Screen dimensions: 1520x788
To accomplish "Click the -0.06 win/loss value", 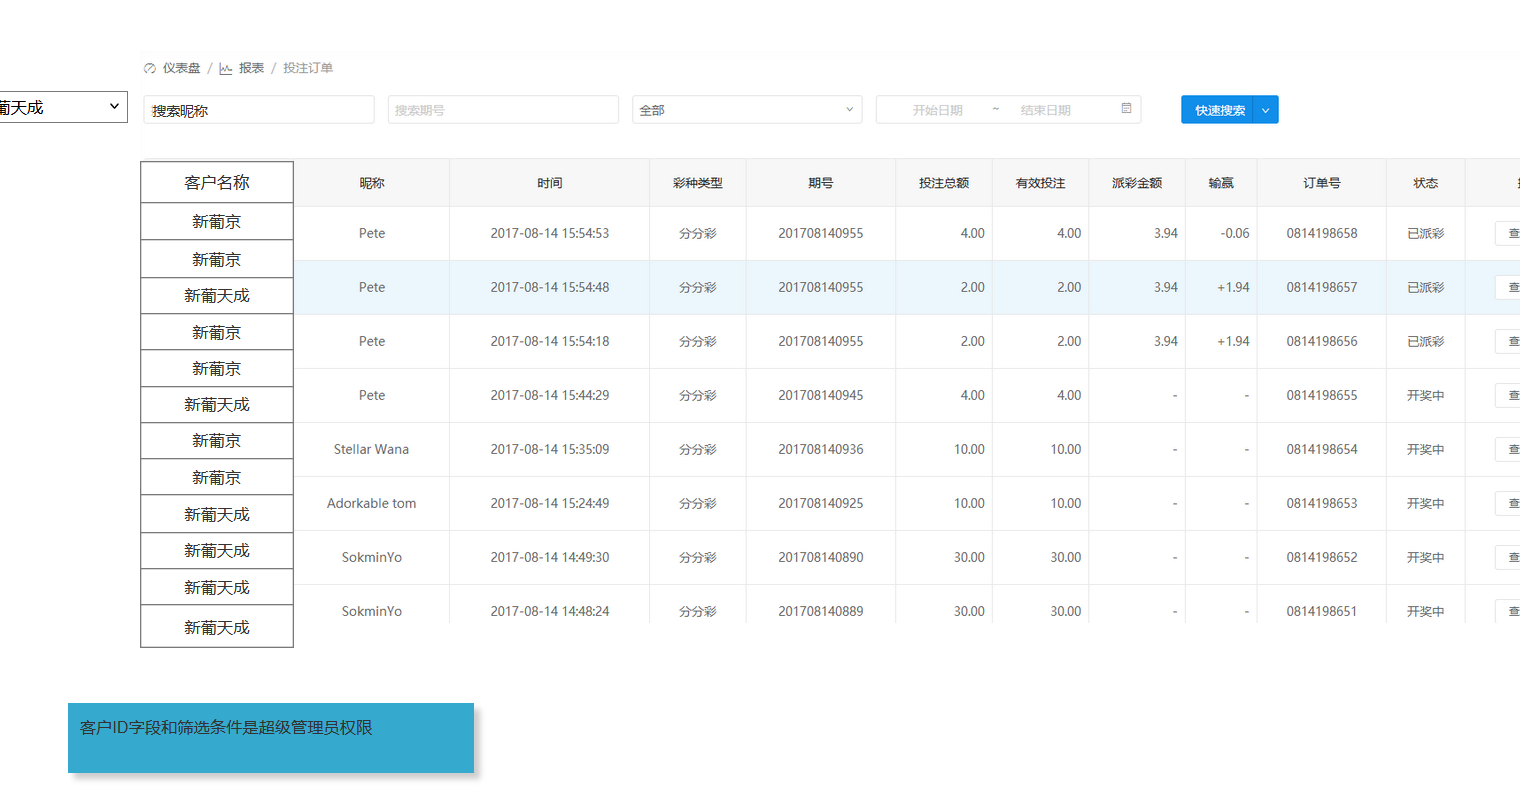I will [x=1235, y=233].
